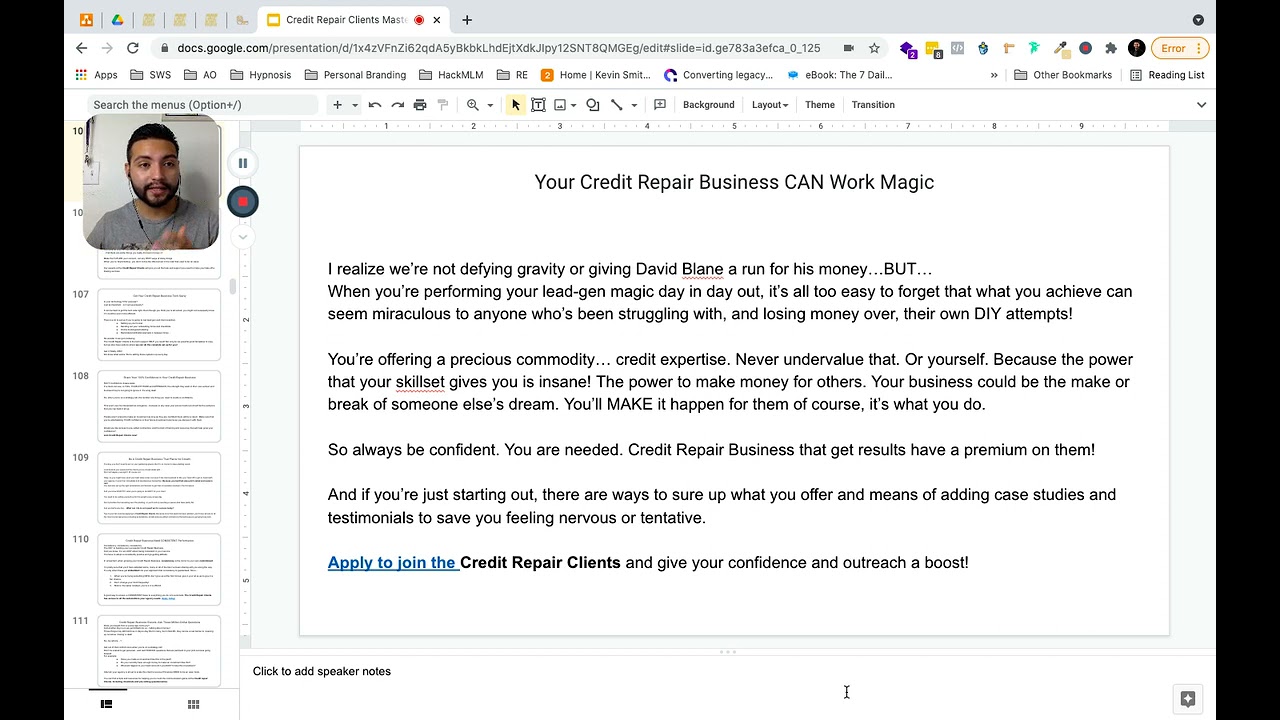This screenshot has height=720, width=1280.
Task: Select slide 108 thumbnail
Action: [159, 406]
